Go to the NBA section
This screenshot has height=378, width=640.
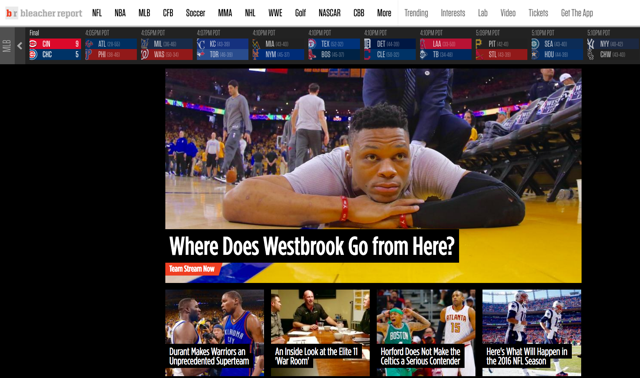120,13
